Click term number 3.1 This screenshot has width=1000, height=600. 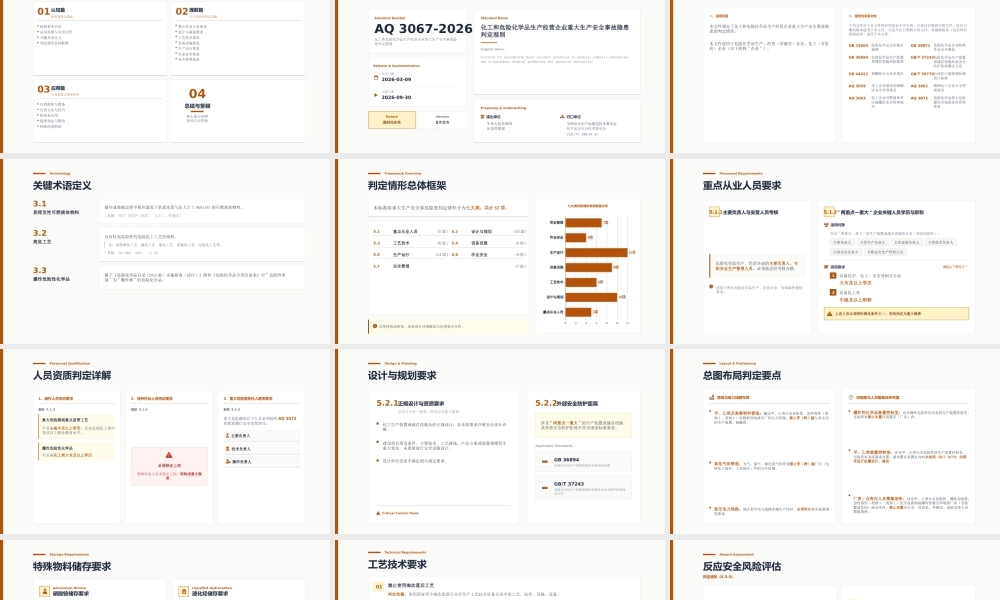tap(40, 203)
